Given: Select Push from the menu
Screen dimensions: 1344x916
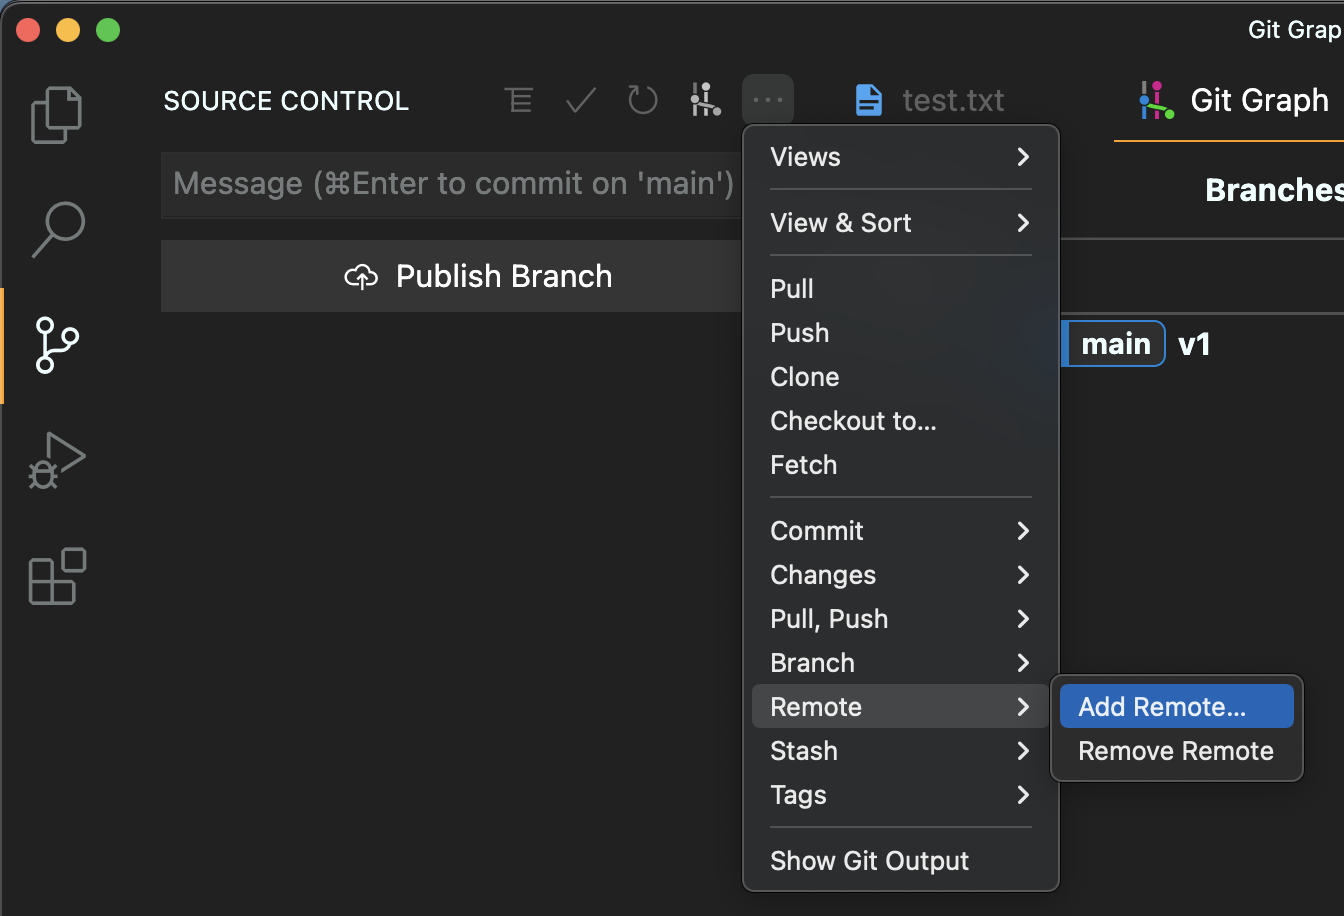Looking at the screenshot, I should (900, 333).
